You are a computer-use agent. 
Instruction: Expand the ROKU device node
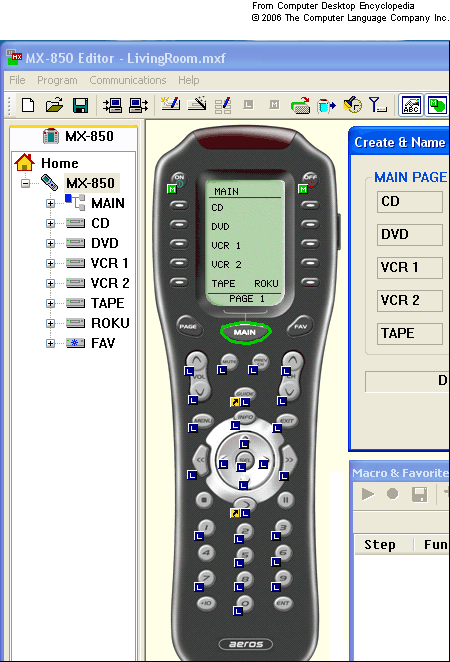[x=50, y=323]
